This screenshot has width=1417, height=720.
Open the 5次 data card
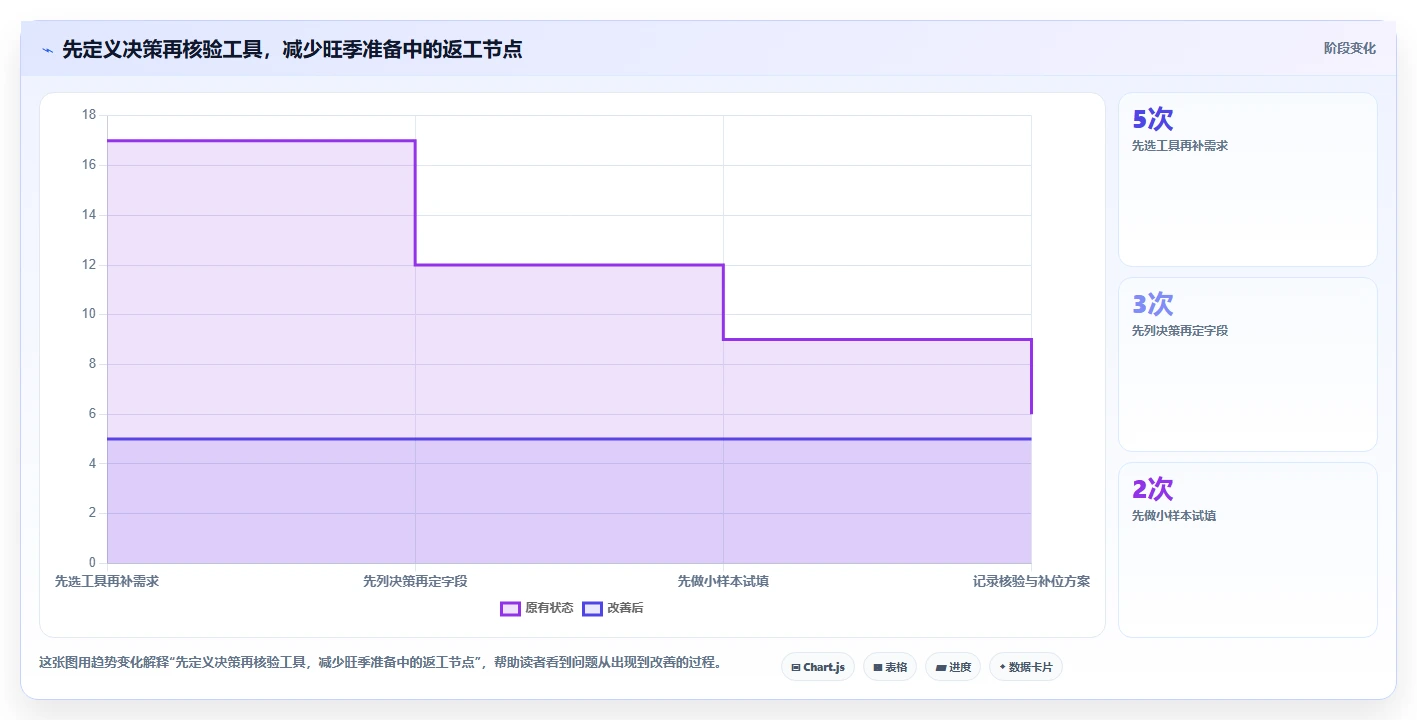[1247, 180]
